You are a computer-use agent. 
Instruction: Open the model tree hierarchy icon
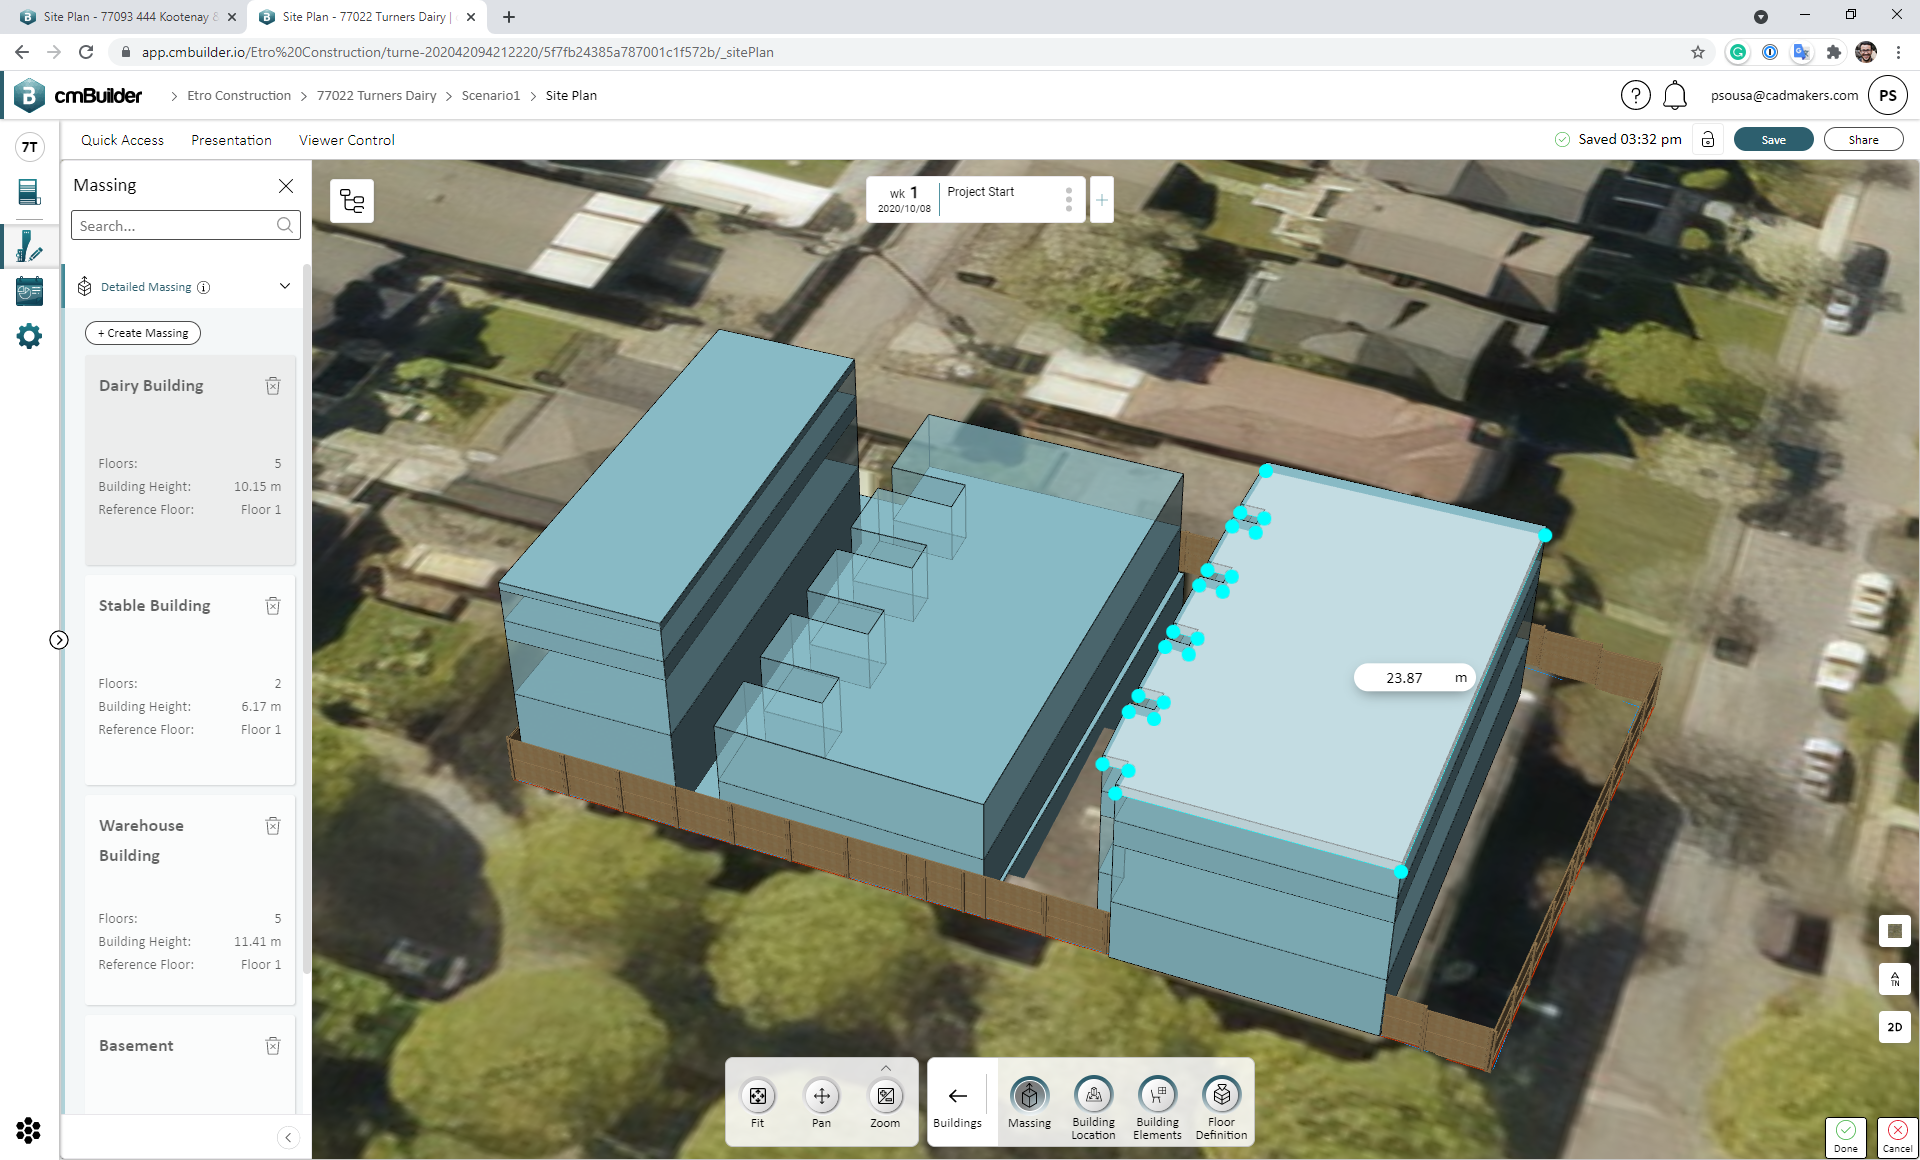(x=352, y=201)
